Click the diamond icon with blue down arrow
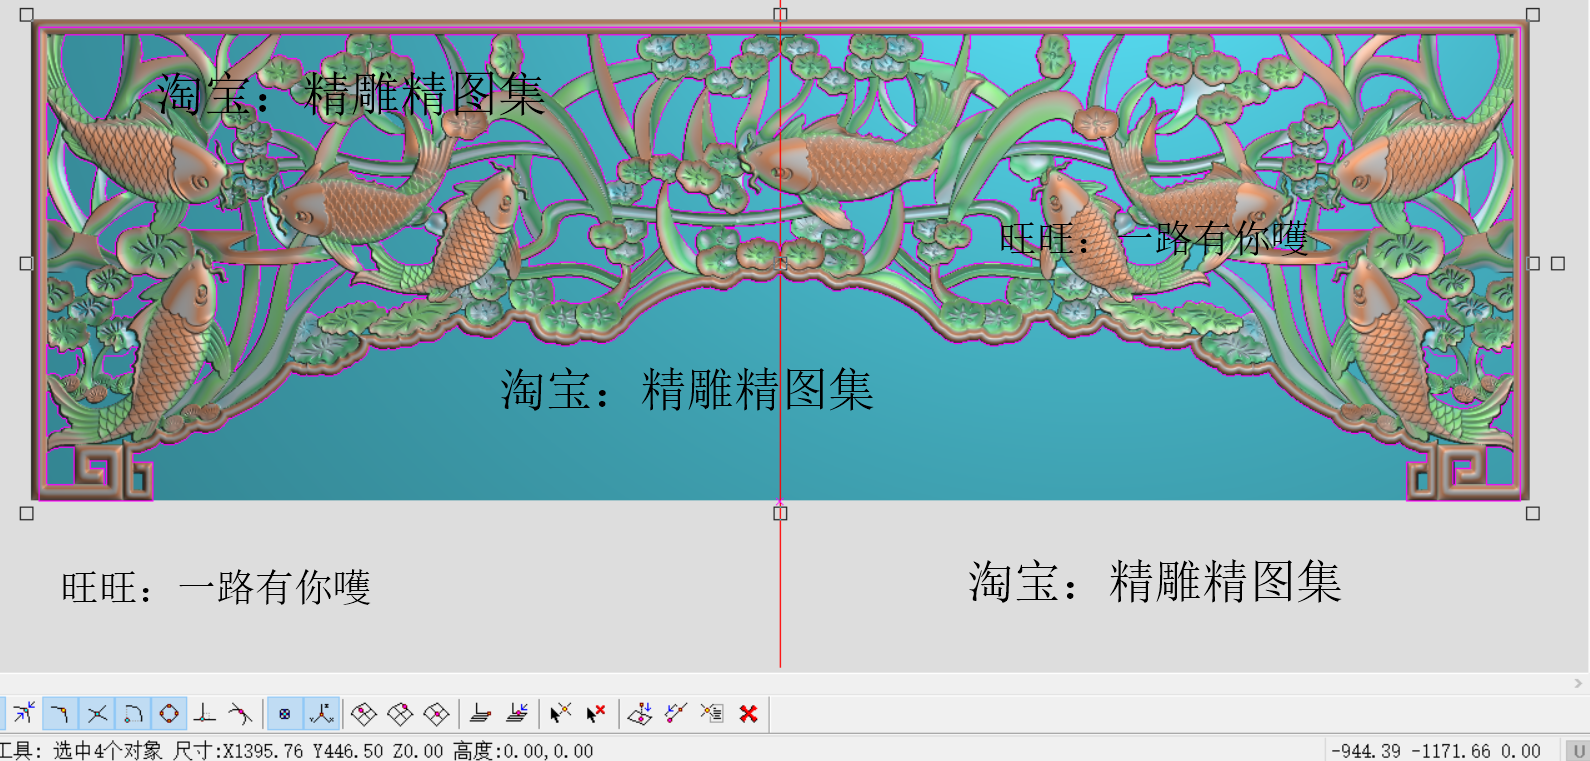 (640, 713)
